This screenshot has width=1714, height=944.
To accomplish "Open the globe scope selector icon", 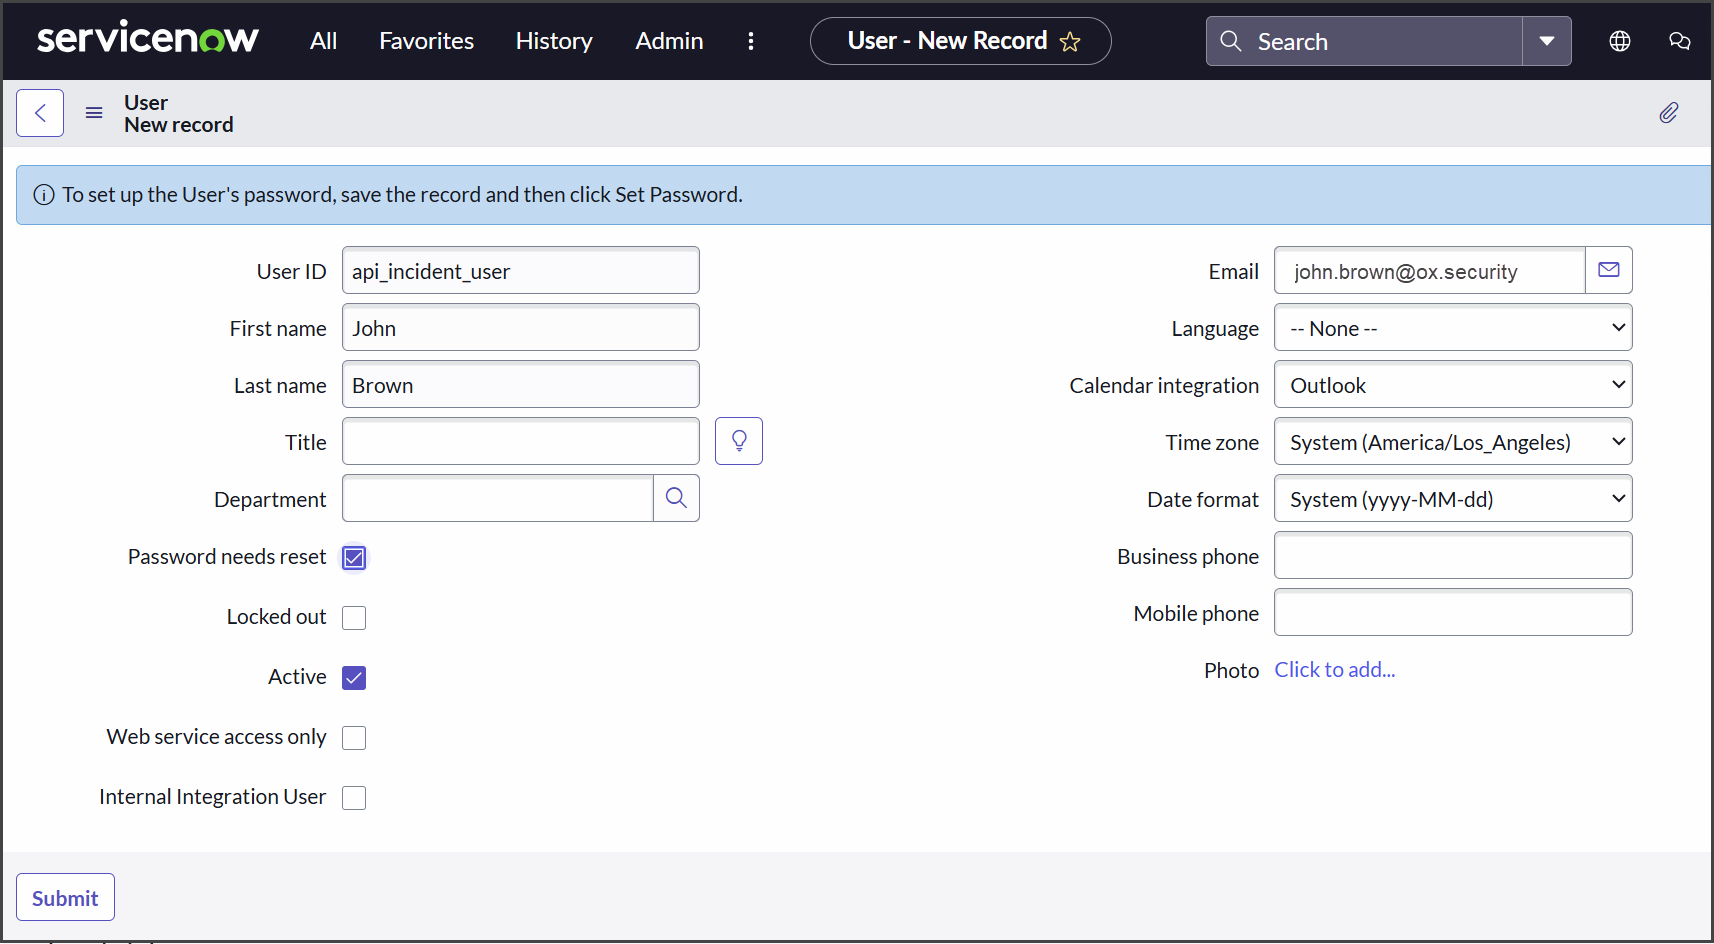I will [1619, 41].
